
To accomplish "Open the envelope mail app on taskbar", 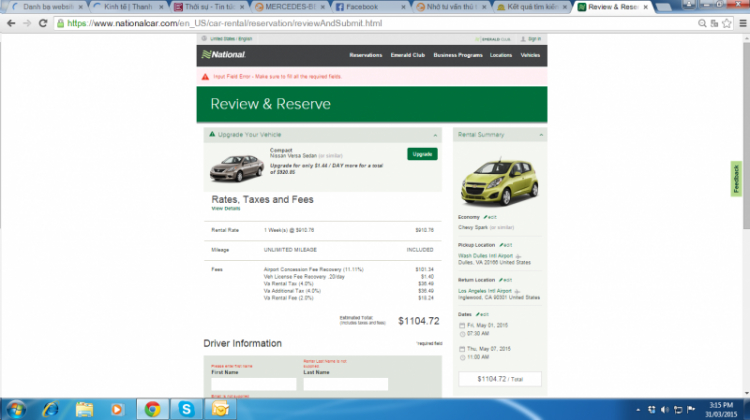I will pos(221,409).
